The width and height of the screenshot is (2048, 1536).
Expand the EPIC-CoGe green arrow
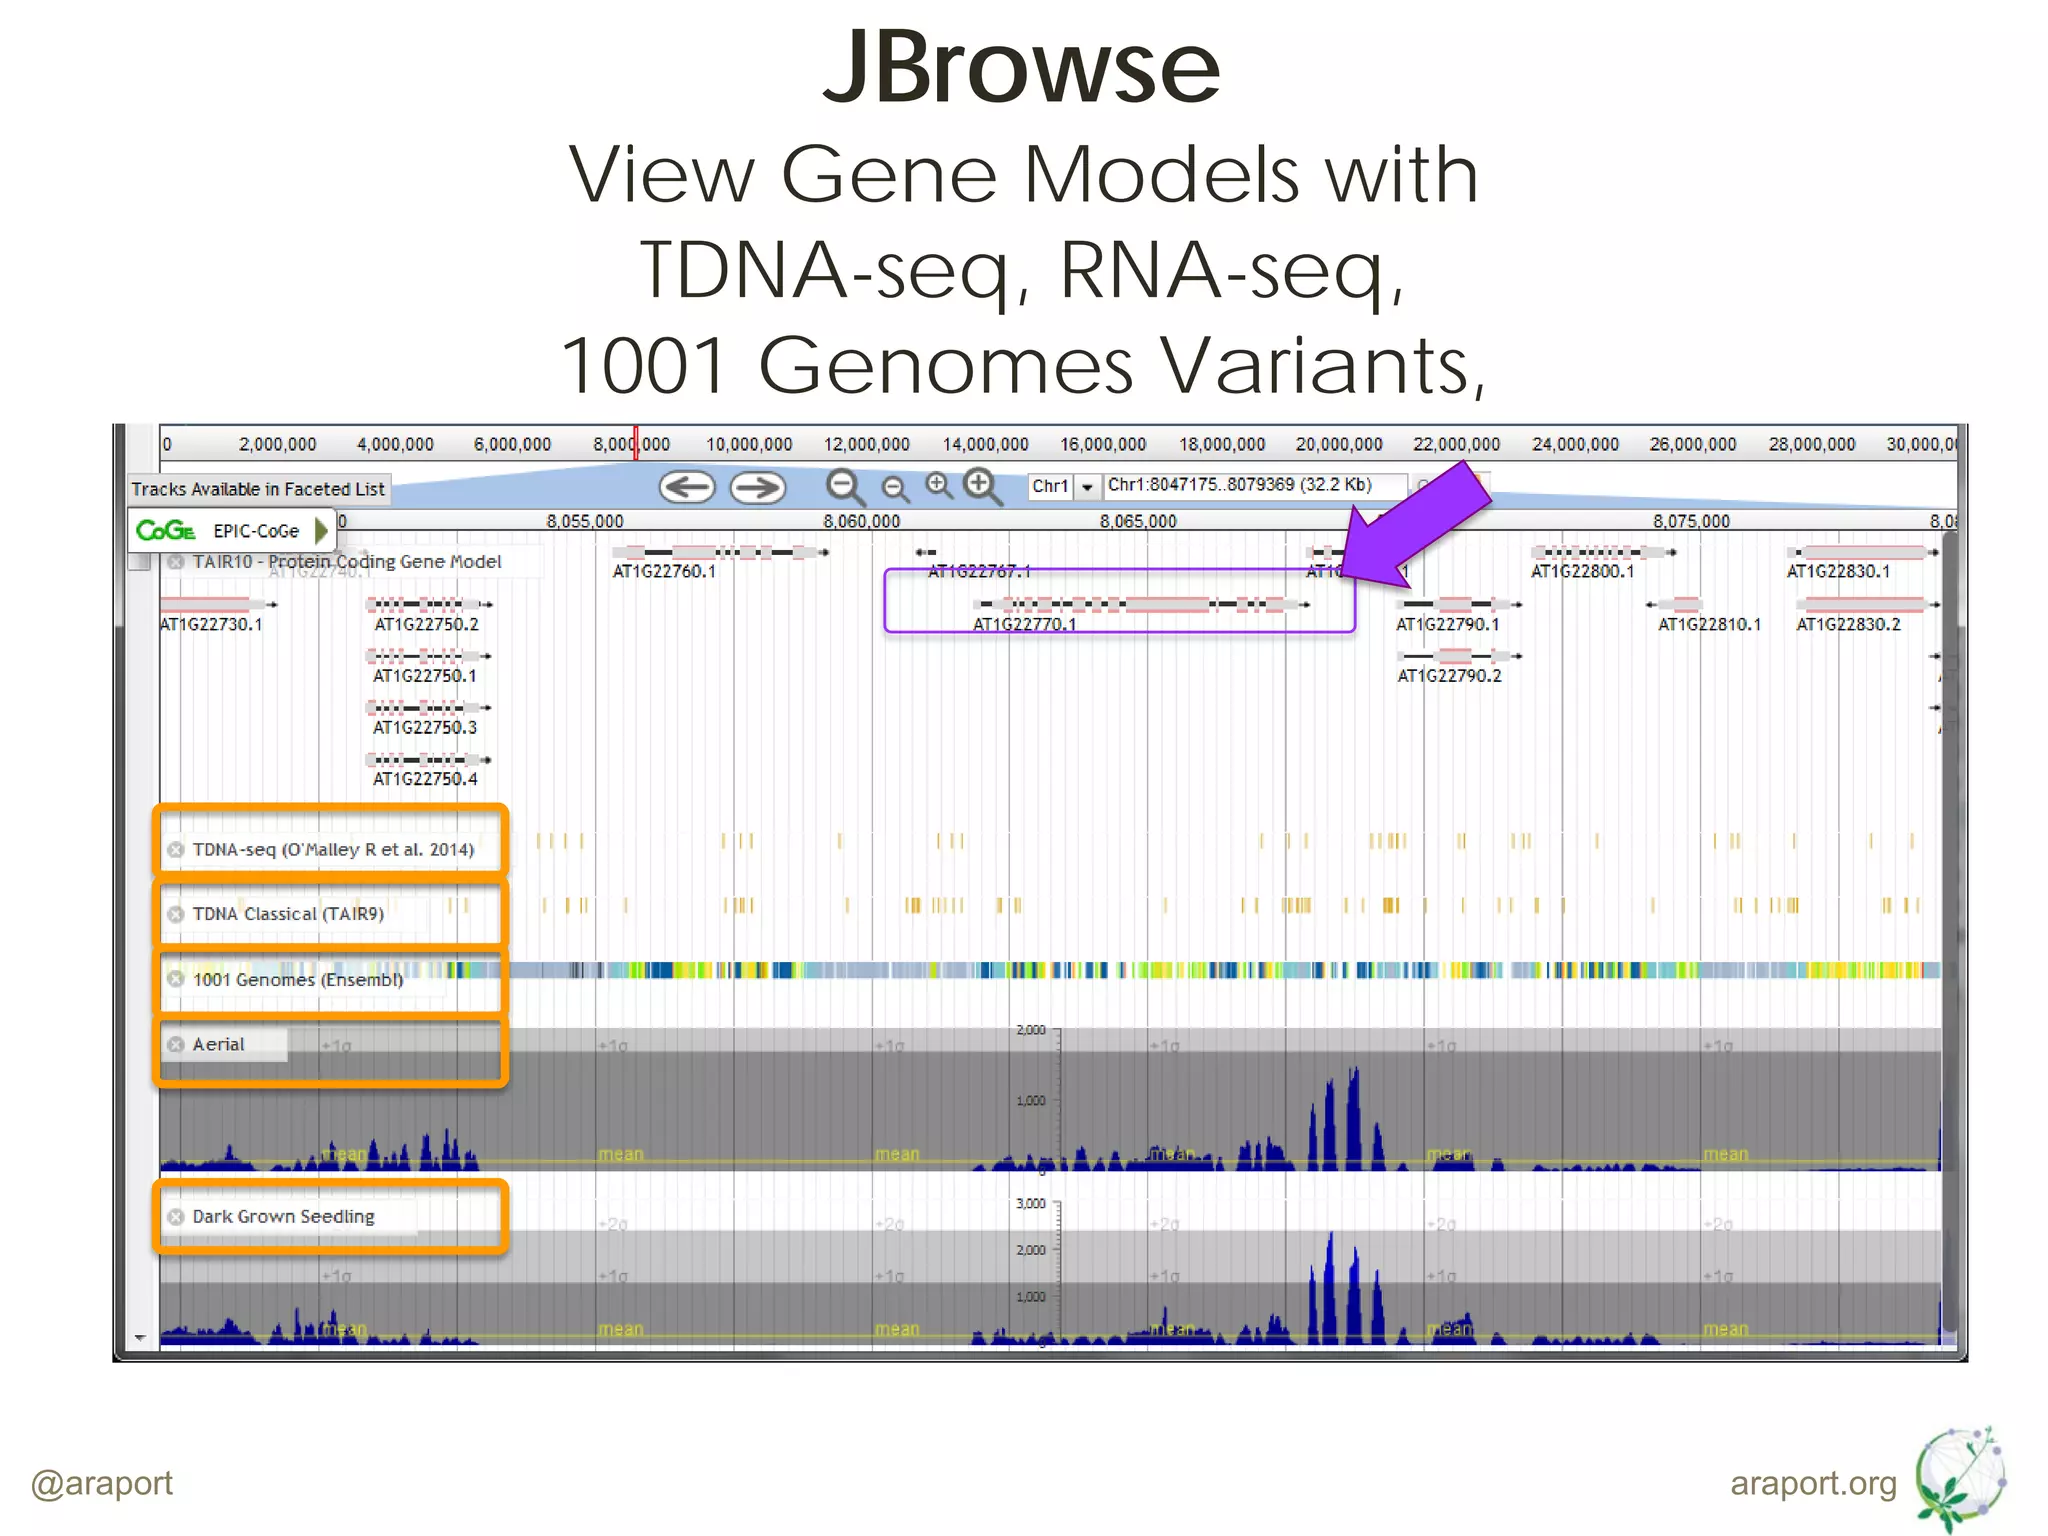coord(321,530)
